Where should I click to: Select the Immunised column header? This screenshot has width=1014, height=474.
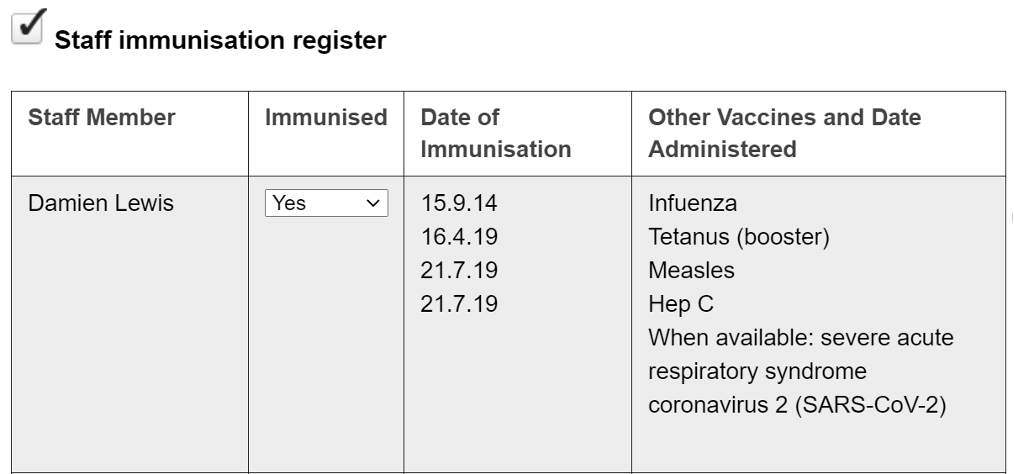[x=326, y=118]
